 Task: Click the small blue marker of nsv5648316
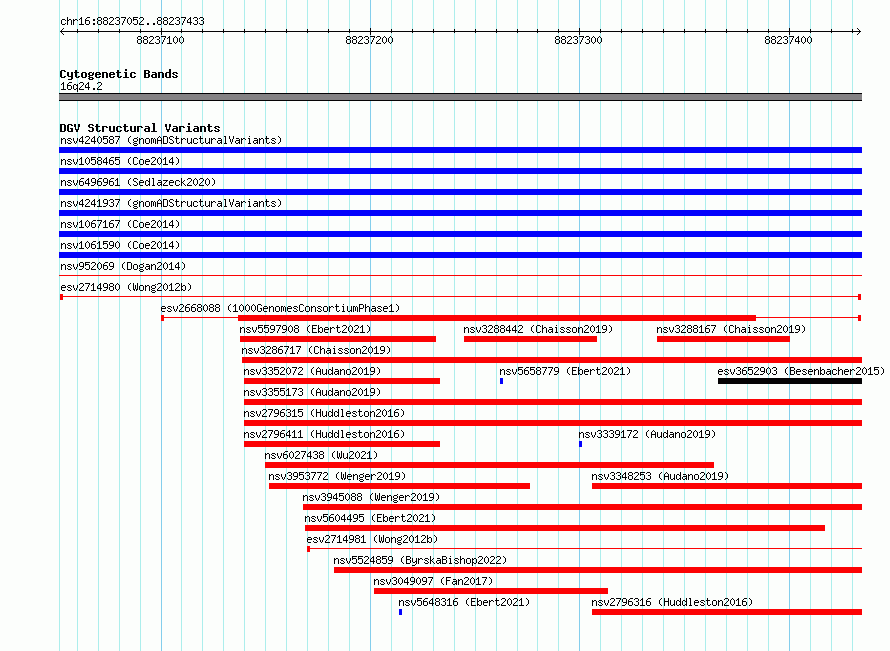400,612
